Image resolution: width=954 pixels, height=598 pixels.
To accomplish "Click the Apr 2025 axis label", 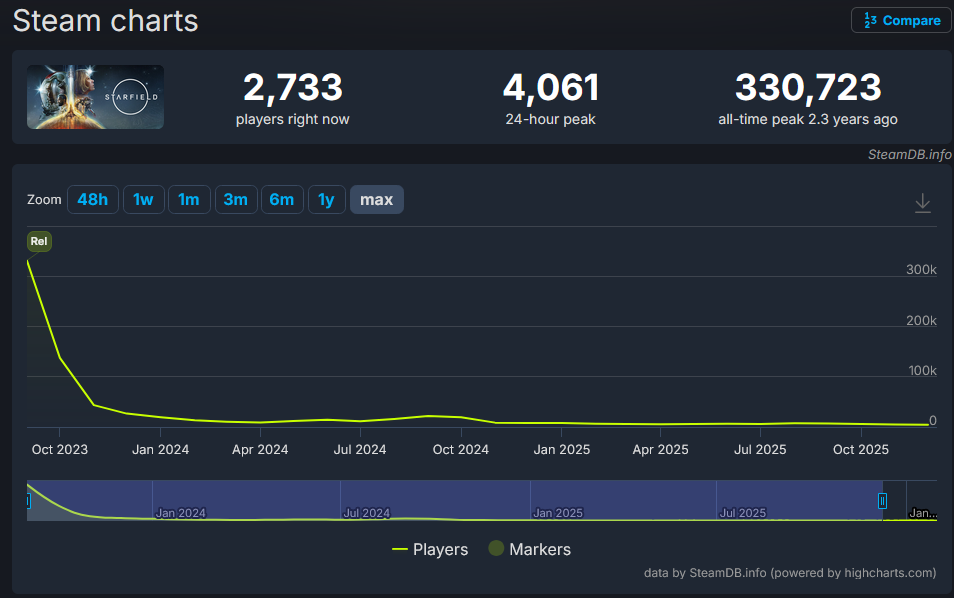I will click(661, 450).
